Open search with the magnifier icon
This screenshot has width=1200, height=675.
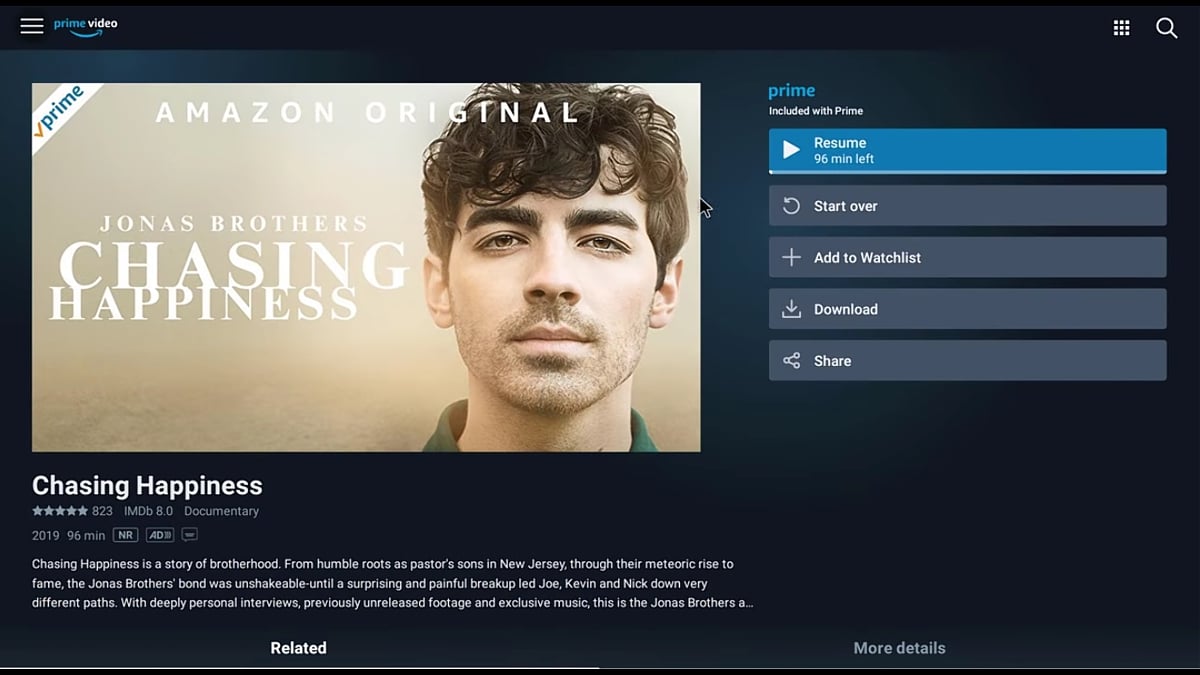[x=1167, y=28]
